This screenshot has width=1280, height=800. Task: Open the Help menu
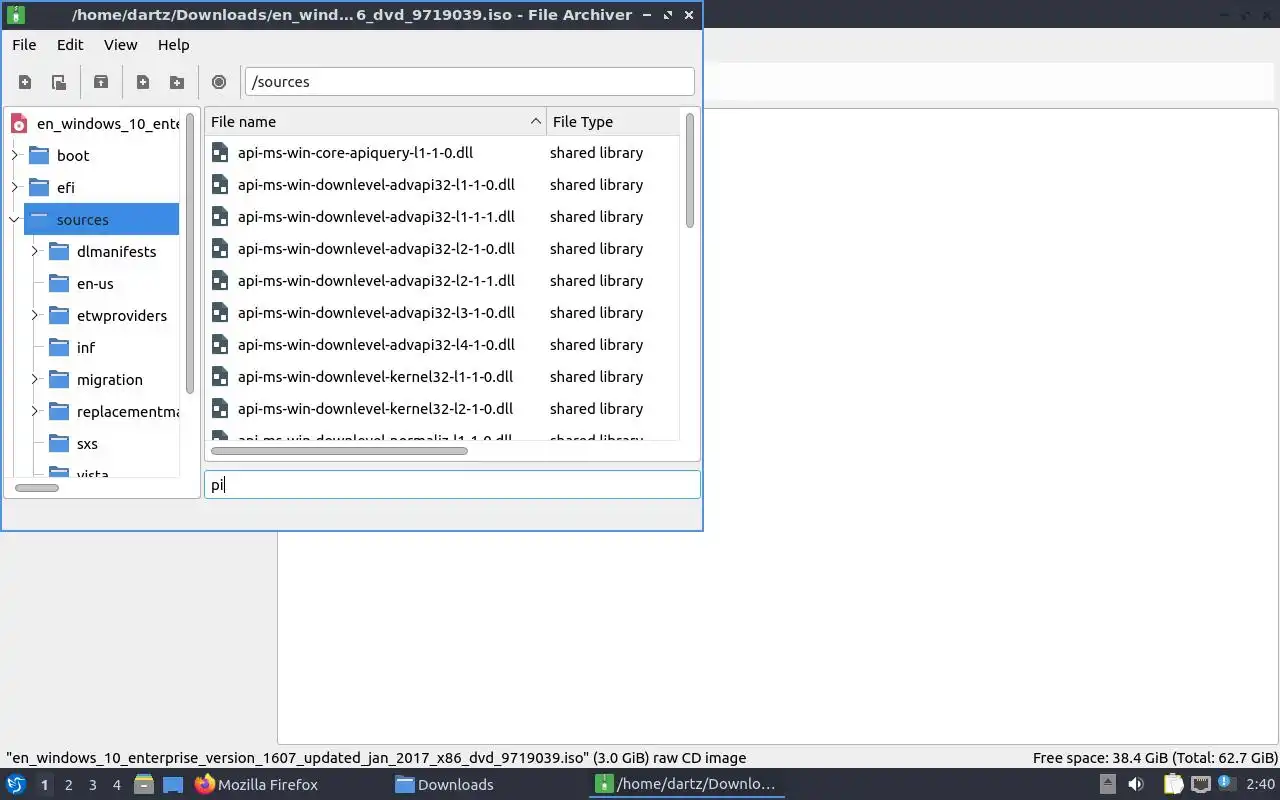173,45
